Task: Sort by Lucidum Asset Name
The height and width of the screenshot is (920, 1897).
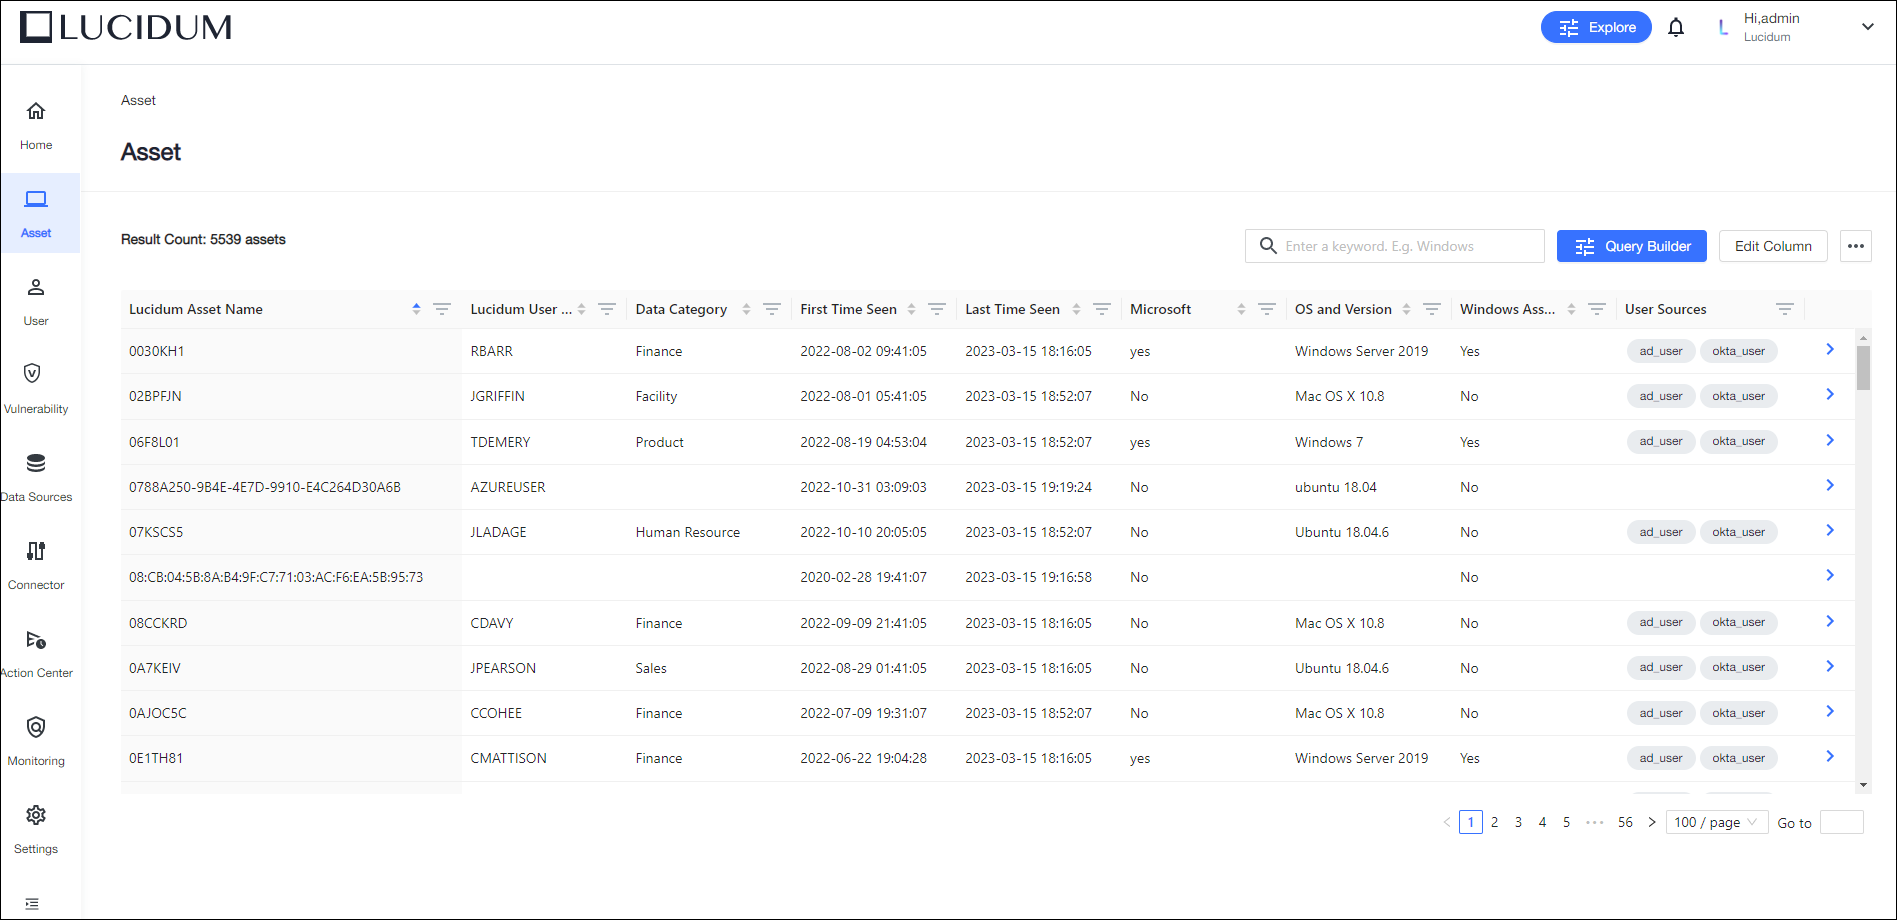Action: (416, 309)
